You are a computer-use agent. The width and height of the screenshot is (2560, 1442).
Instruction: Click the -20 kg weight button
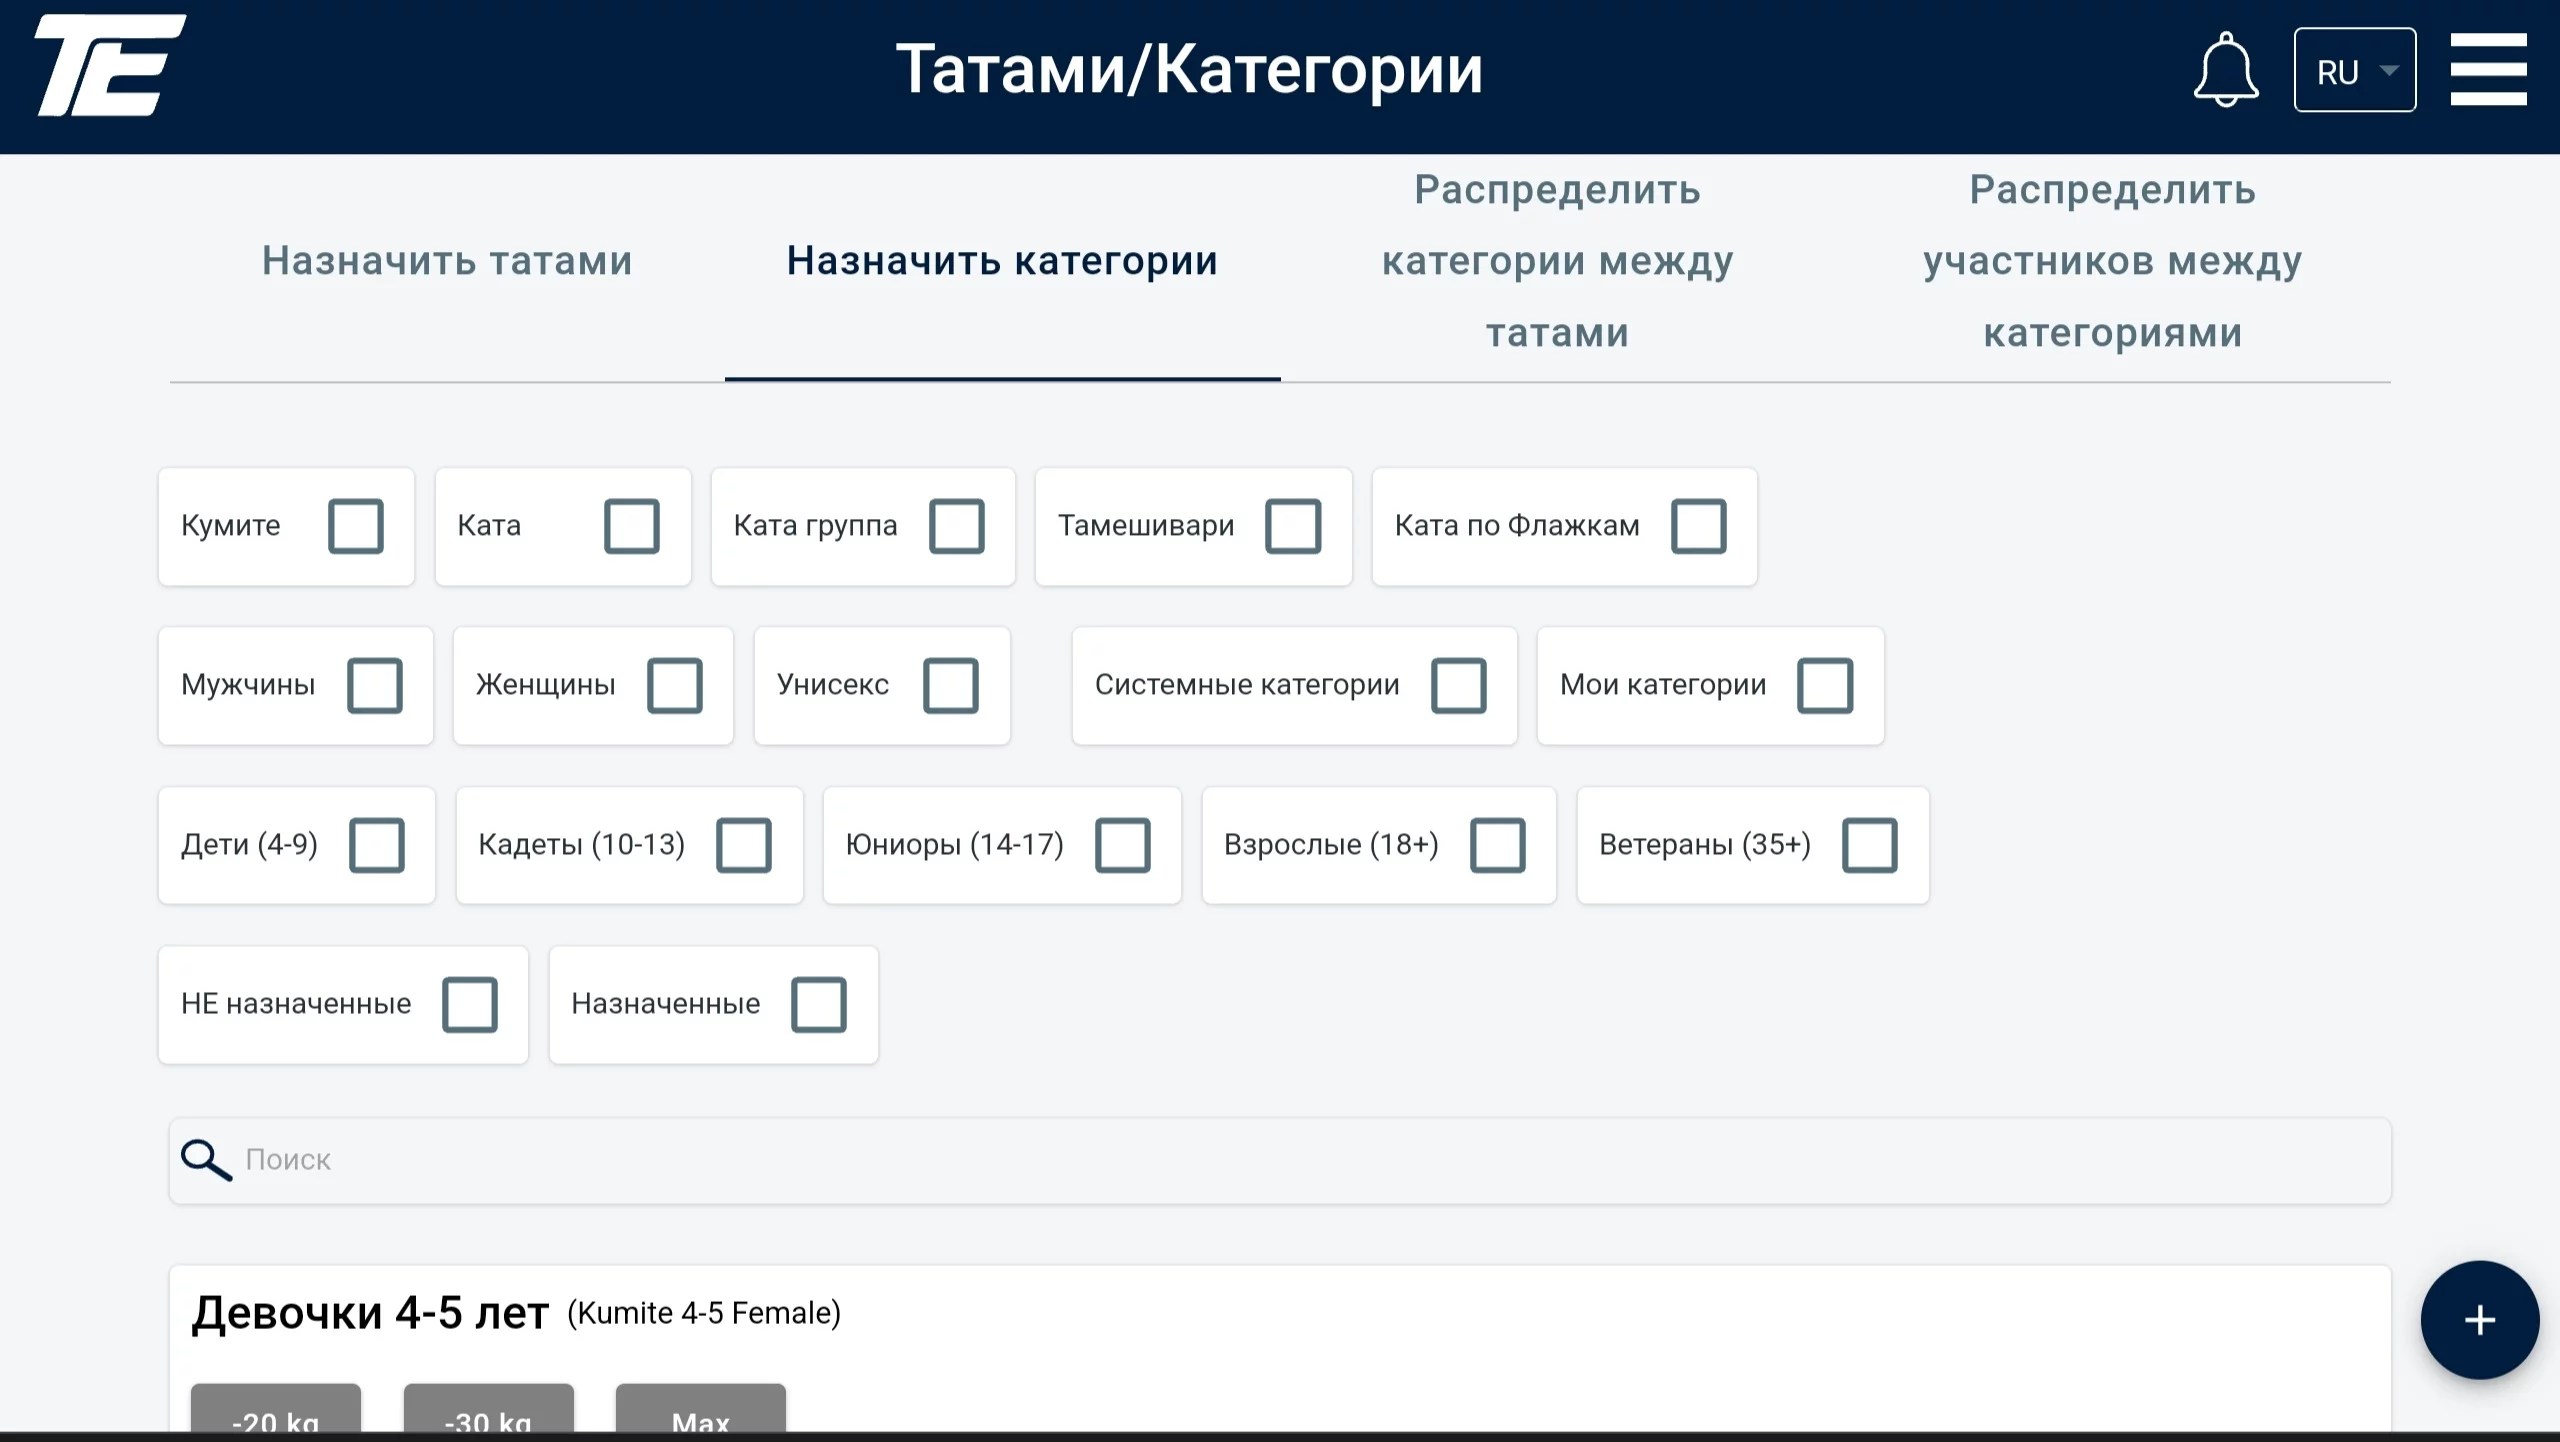tap(276, 1408)
